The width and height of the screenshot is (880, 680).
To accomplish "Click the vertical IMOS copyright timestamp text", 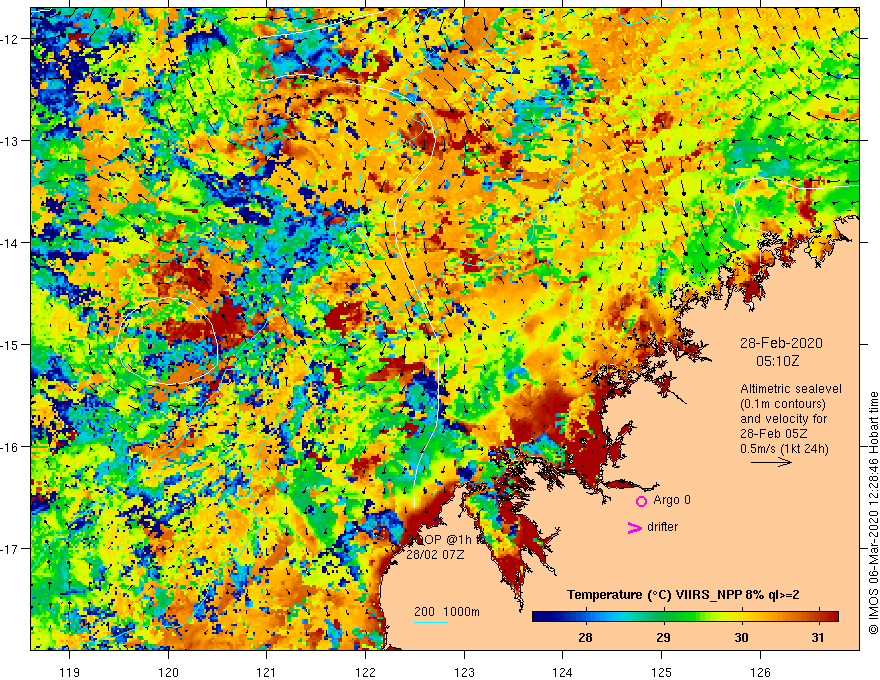I will pyautogui.click(x=873, y=513).
